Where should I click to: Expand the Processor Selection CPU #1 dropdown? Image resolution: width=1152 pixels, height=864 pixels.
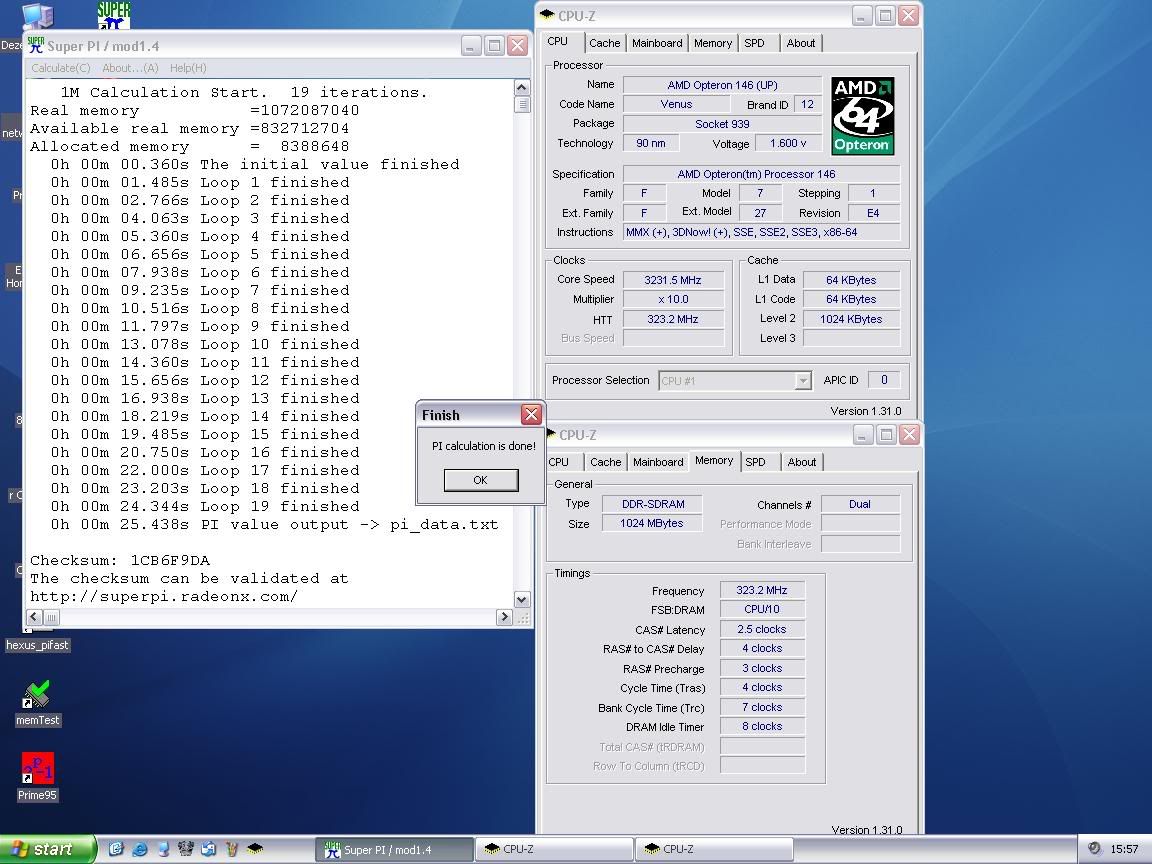[x=803, y=381]
